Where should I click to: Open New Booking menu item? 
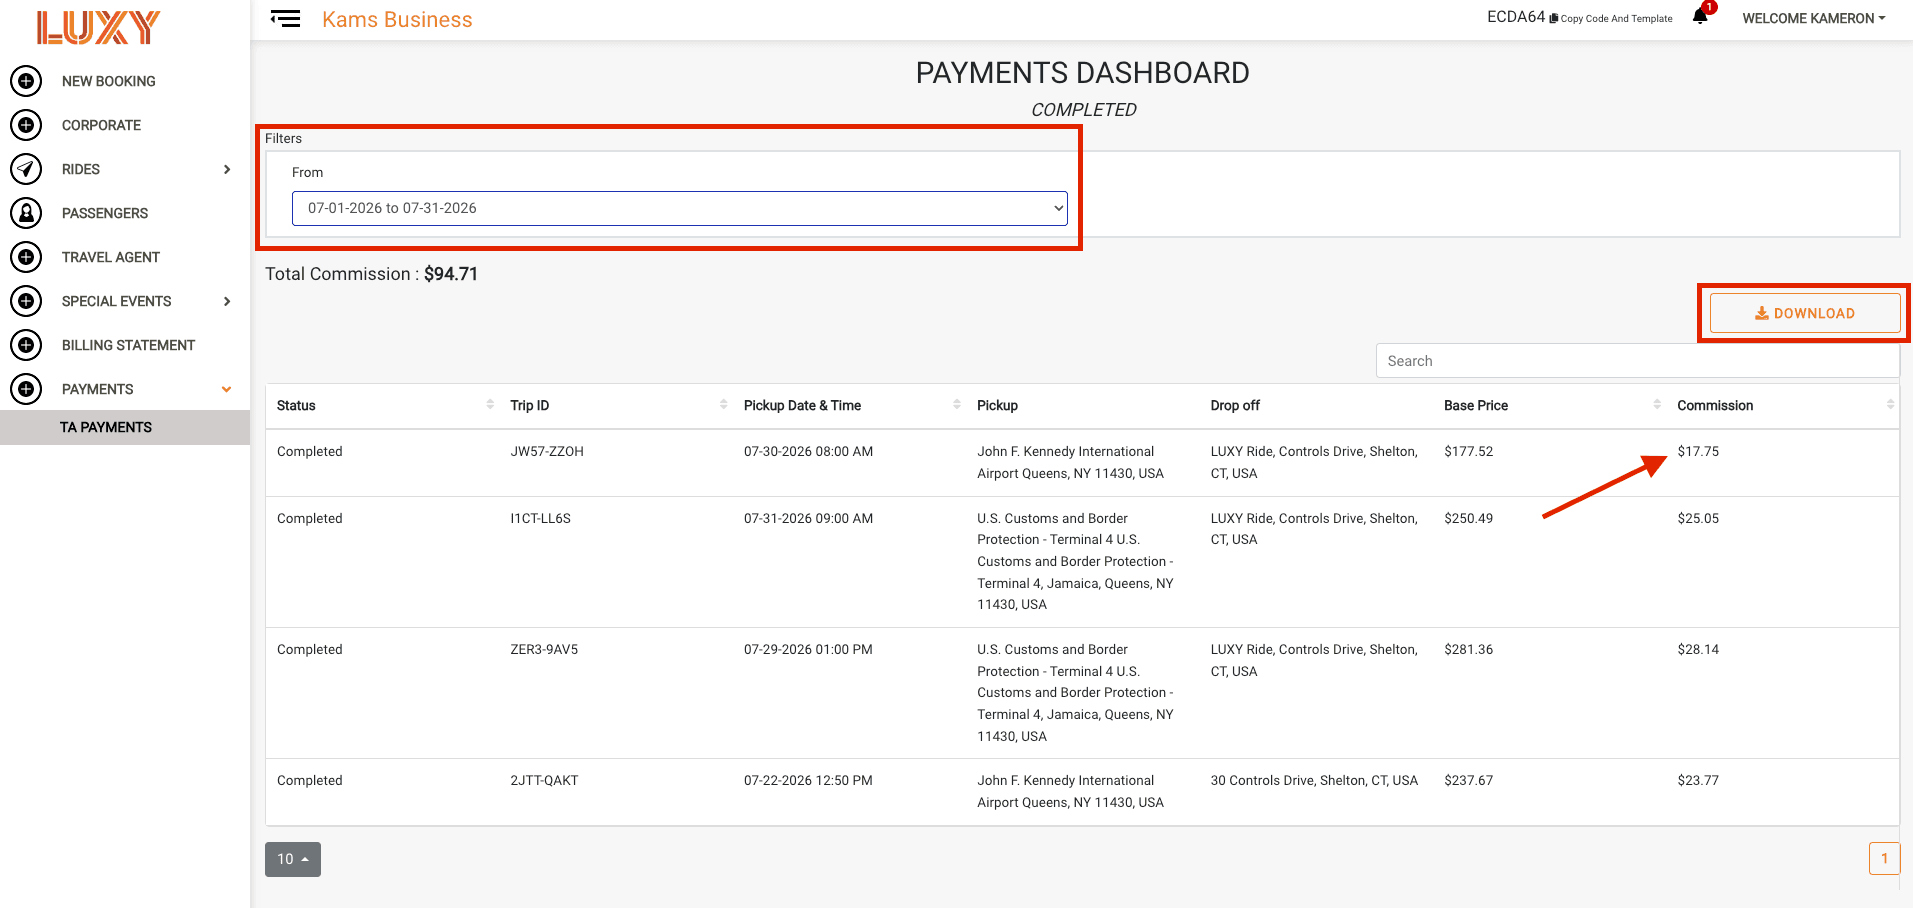click(108, 81)
